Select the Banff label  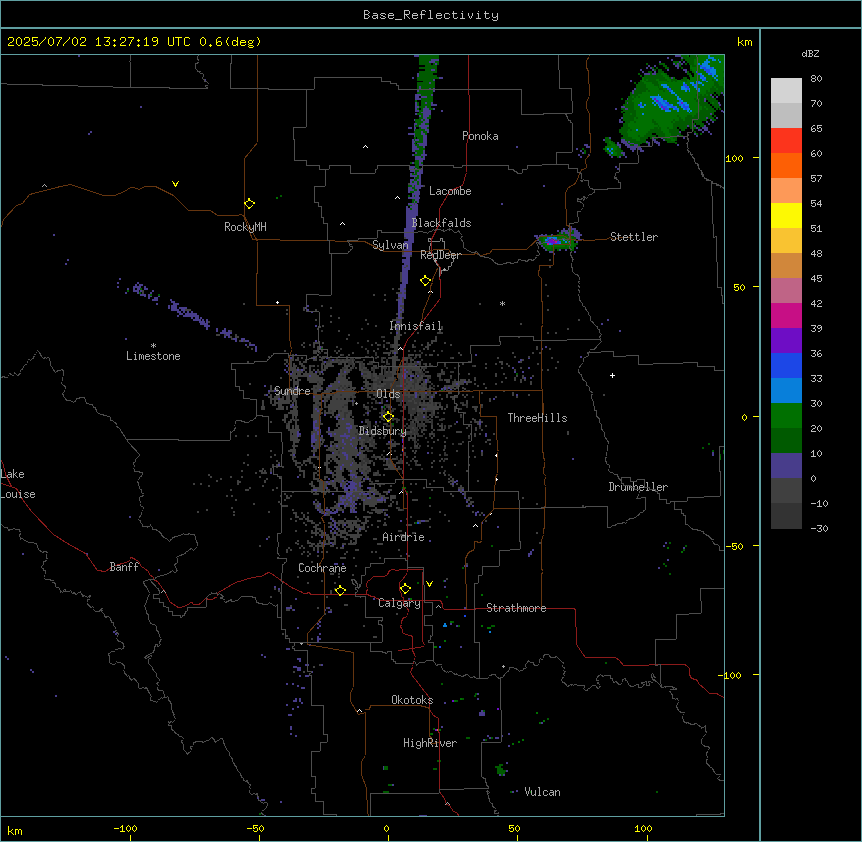pos(124,567)
